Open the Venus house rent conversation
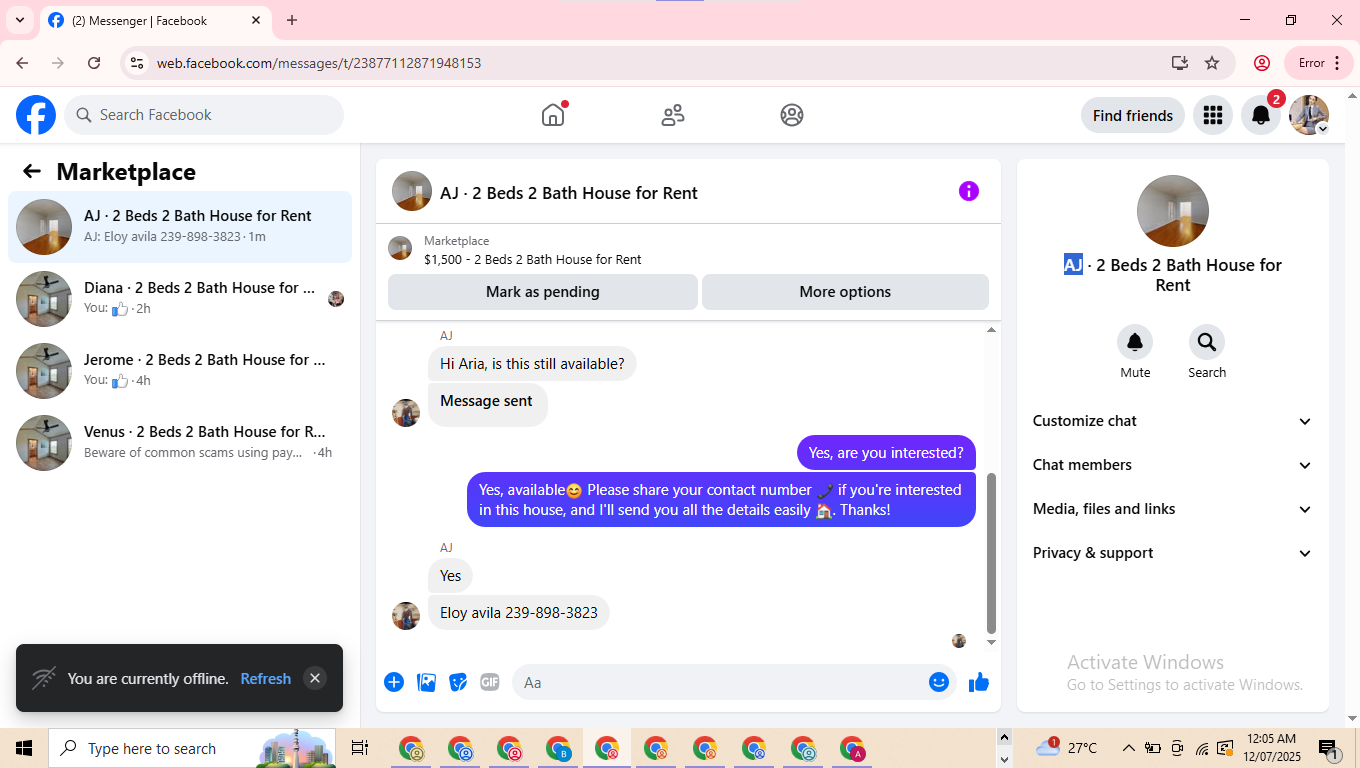This screenshot has width=1360, height=768. coord(180,443)
